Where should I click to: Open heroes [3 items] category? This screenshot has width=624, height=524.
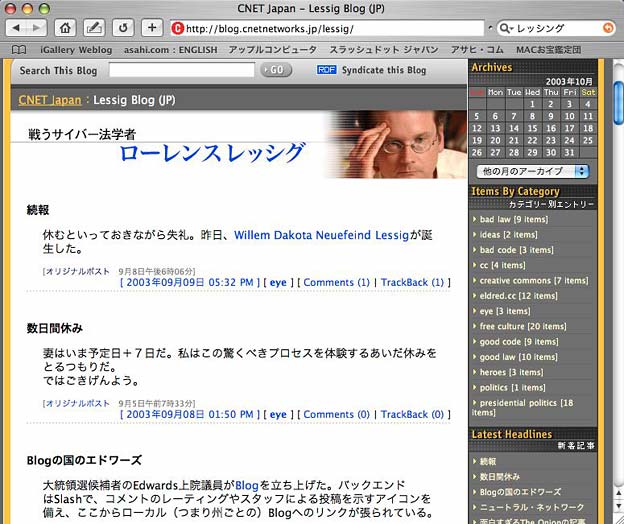coord(511,373)
